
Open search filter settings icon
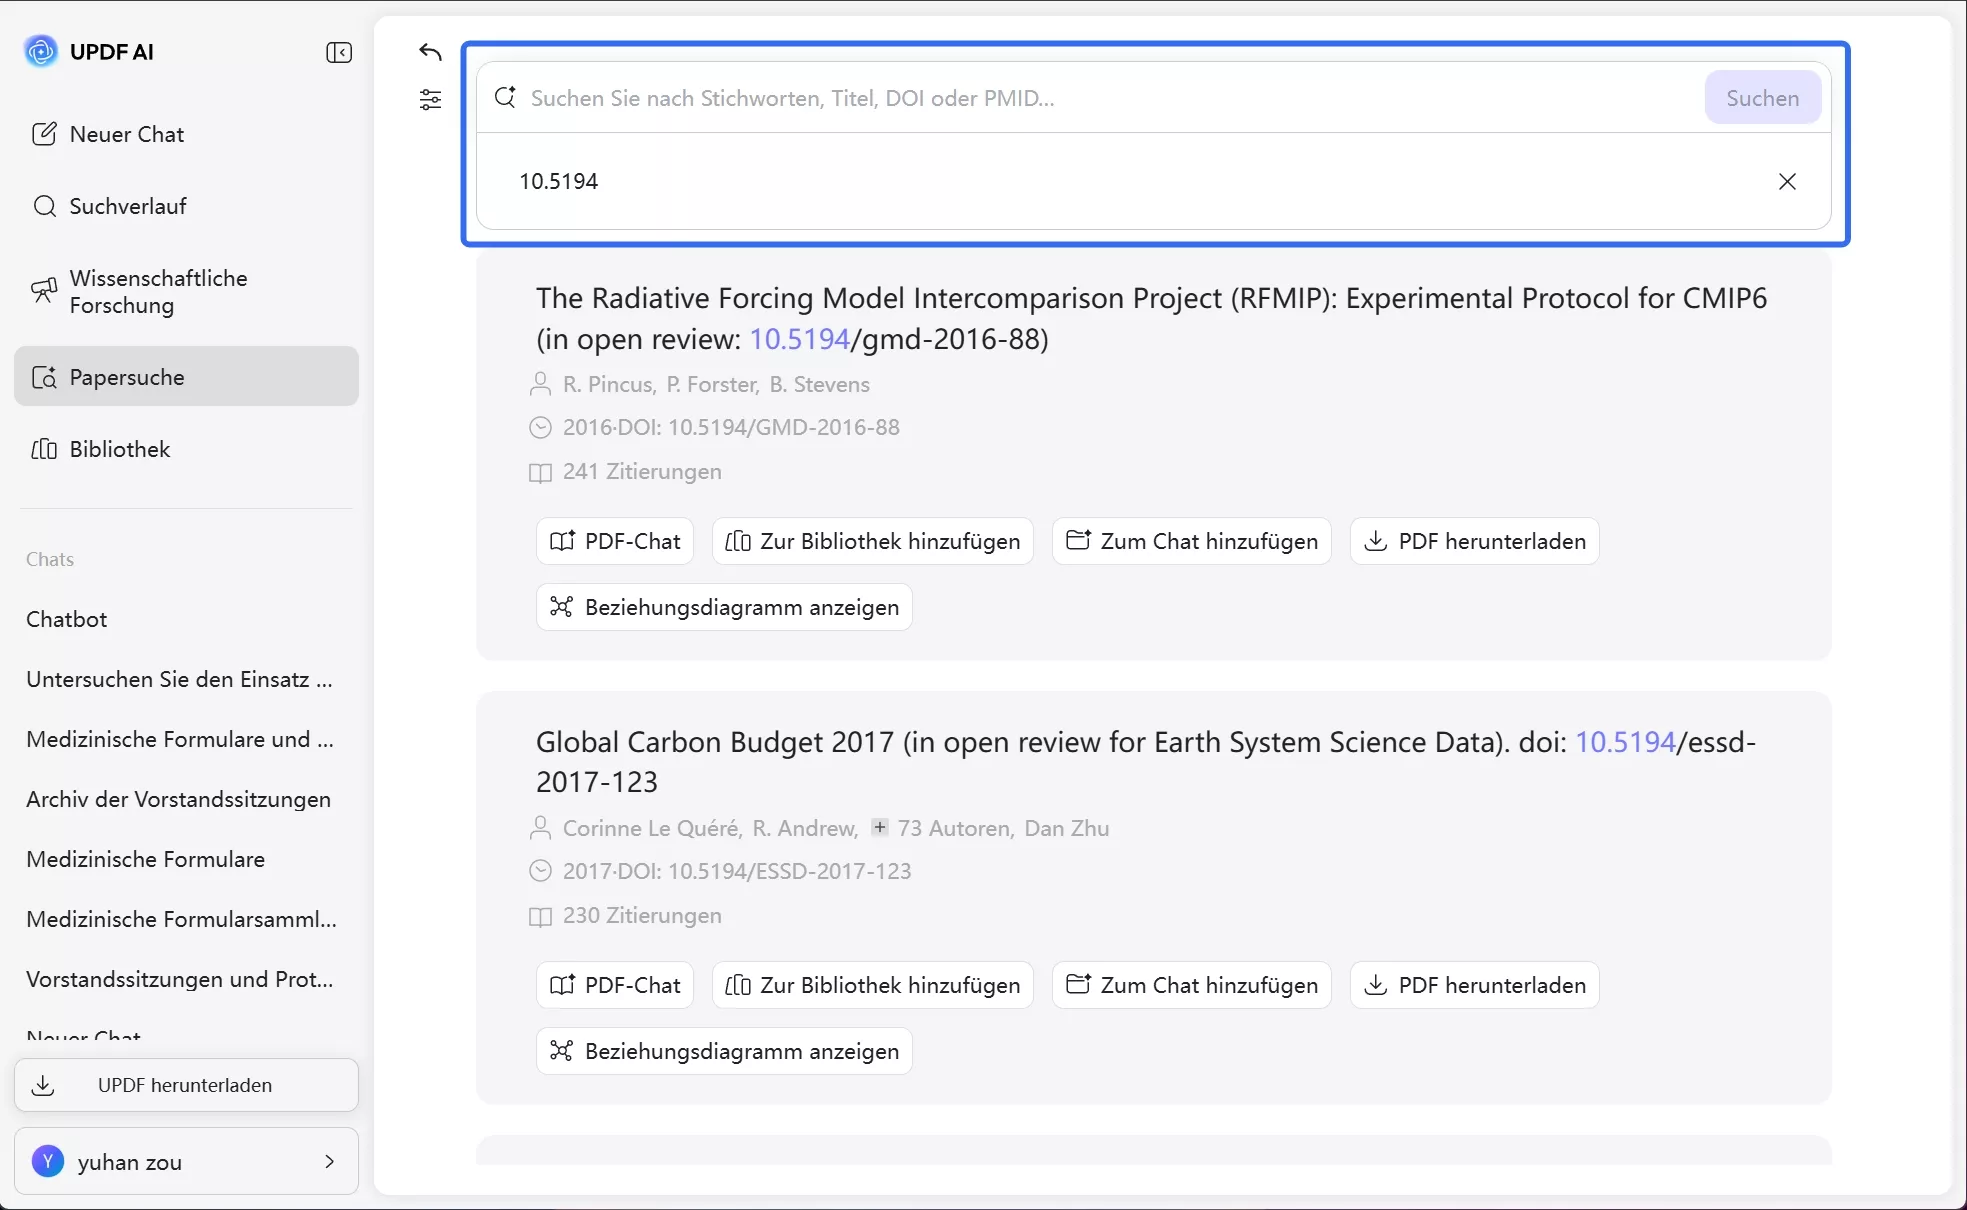tap(430, 100)
